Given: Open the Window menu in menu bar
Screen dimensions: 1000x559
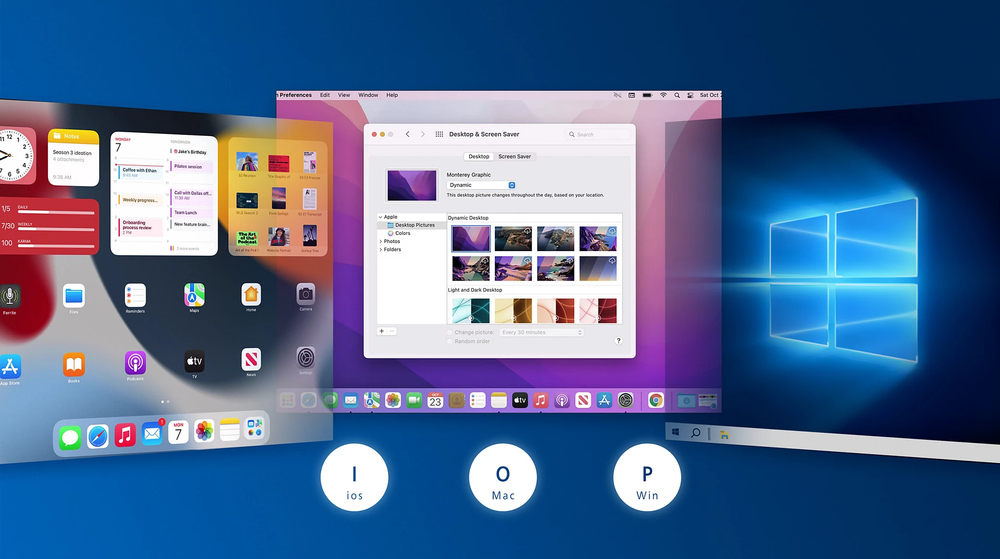Looking at the screenshot, I should click(368, 95).
